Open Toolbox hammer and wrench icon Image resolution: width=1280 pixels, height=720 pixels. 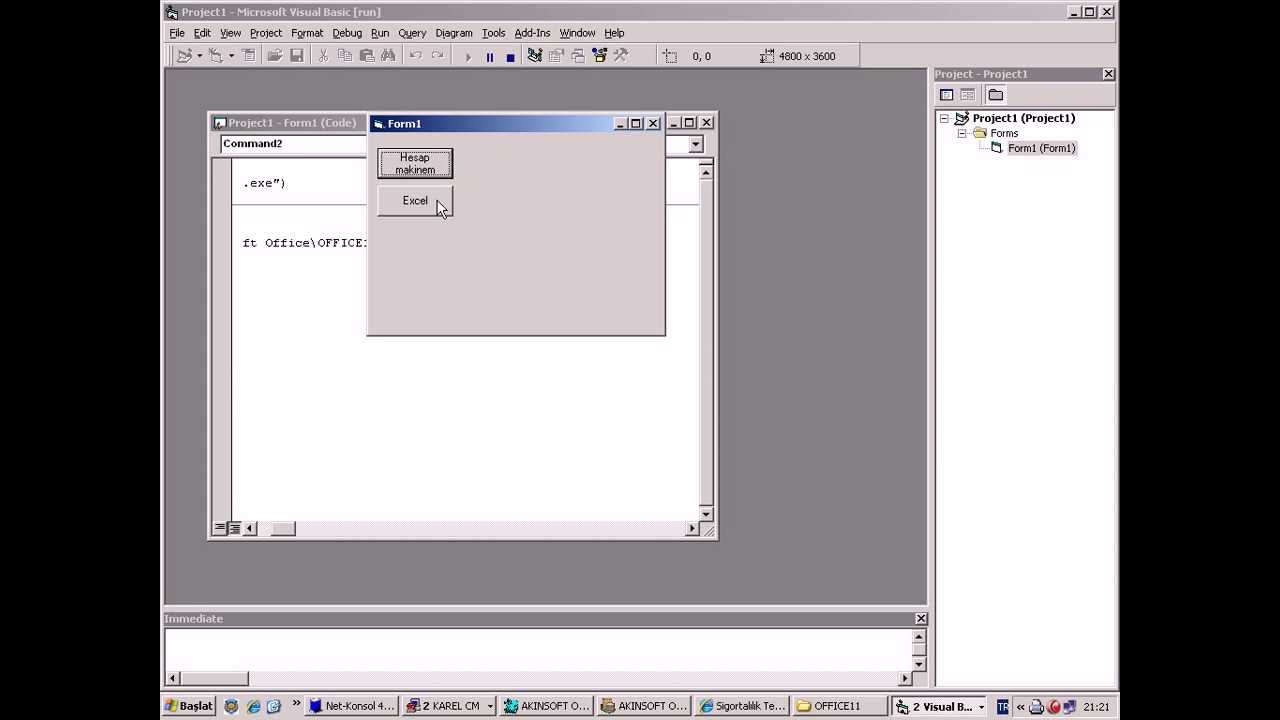[x=621, y=56]
